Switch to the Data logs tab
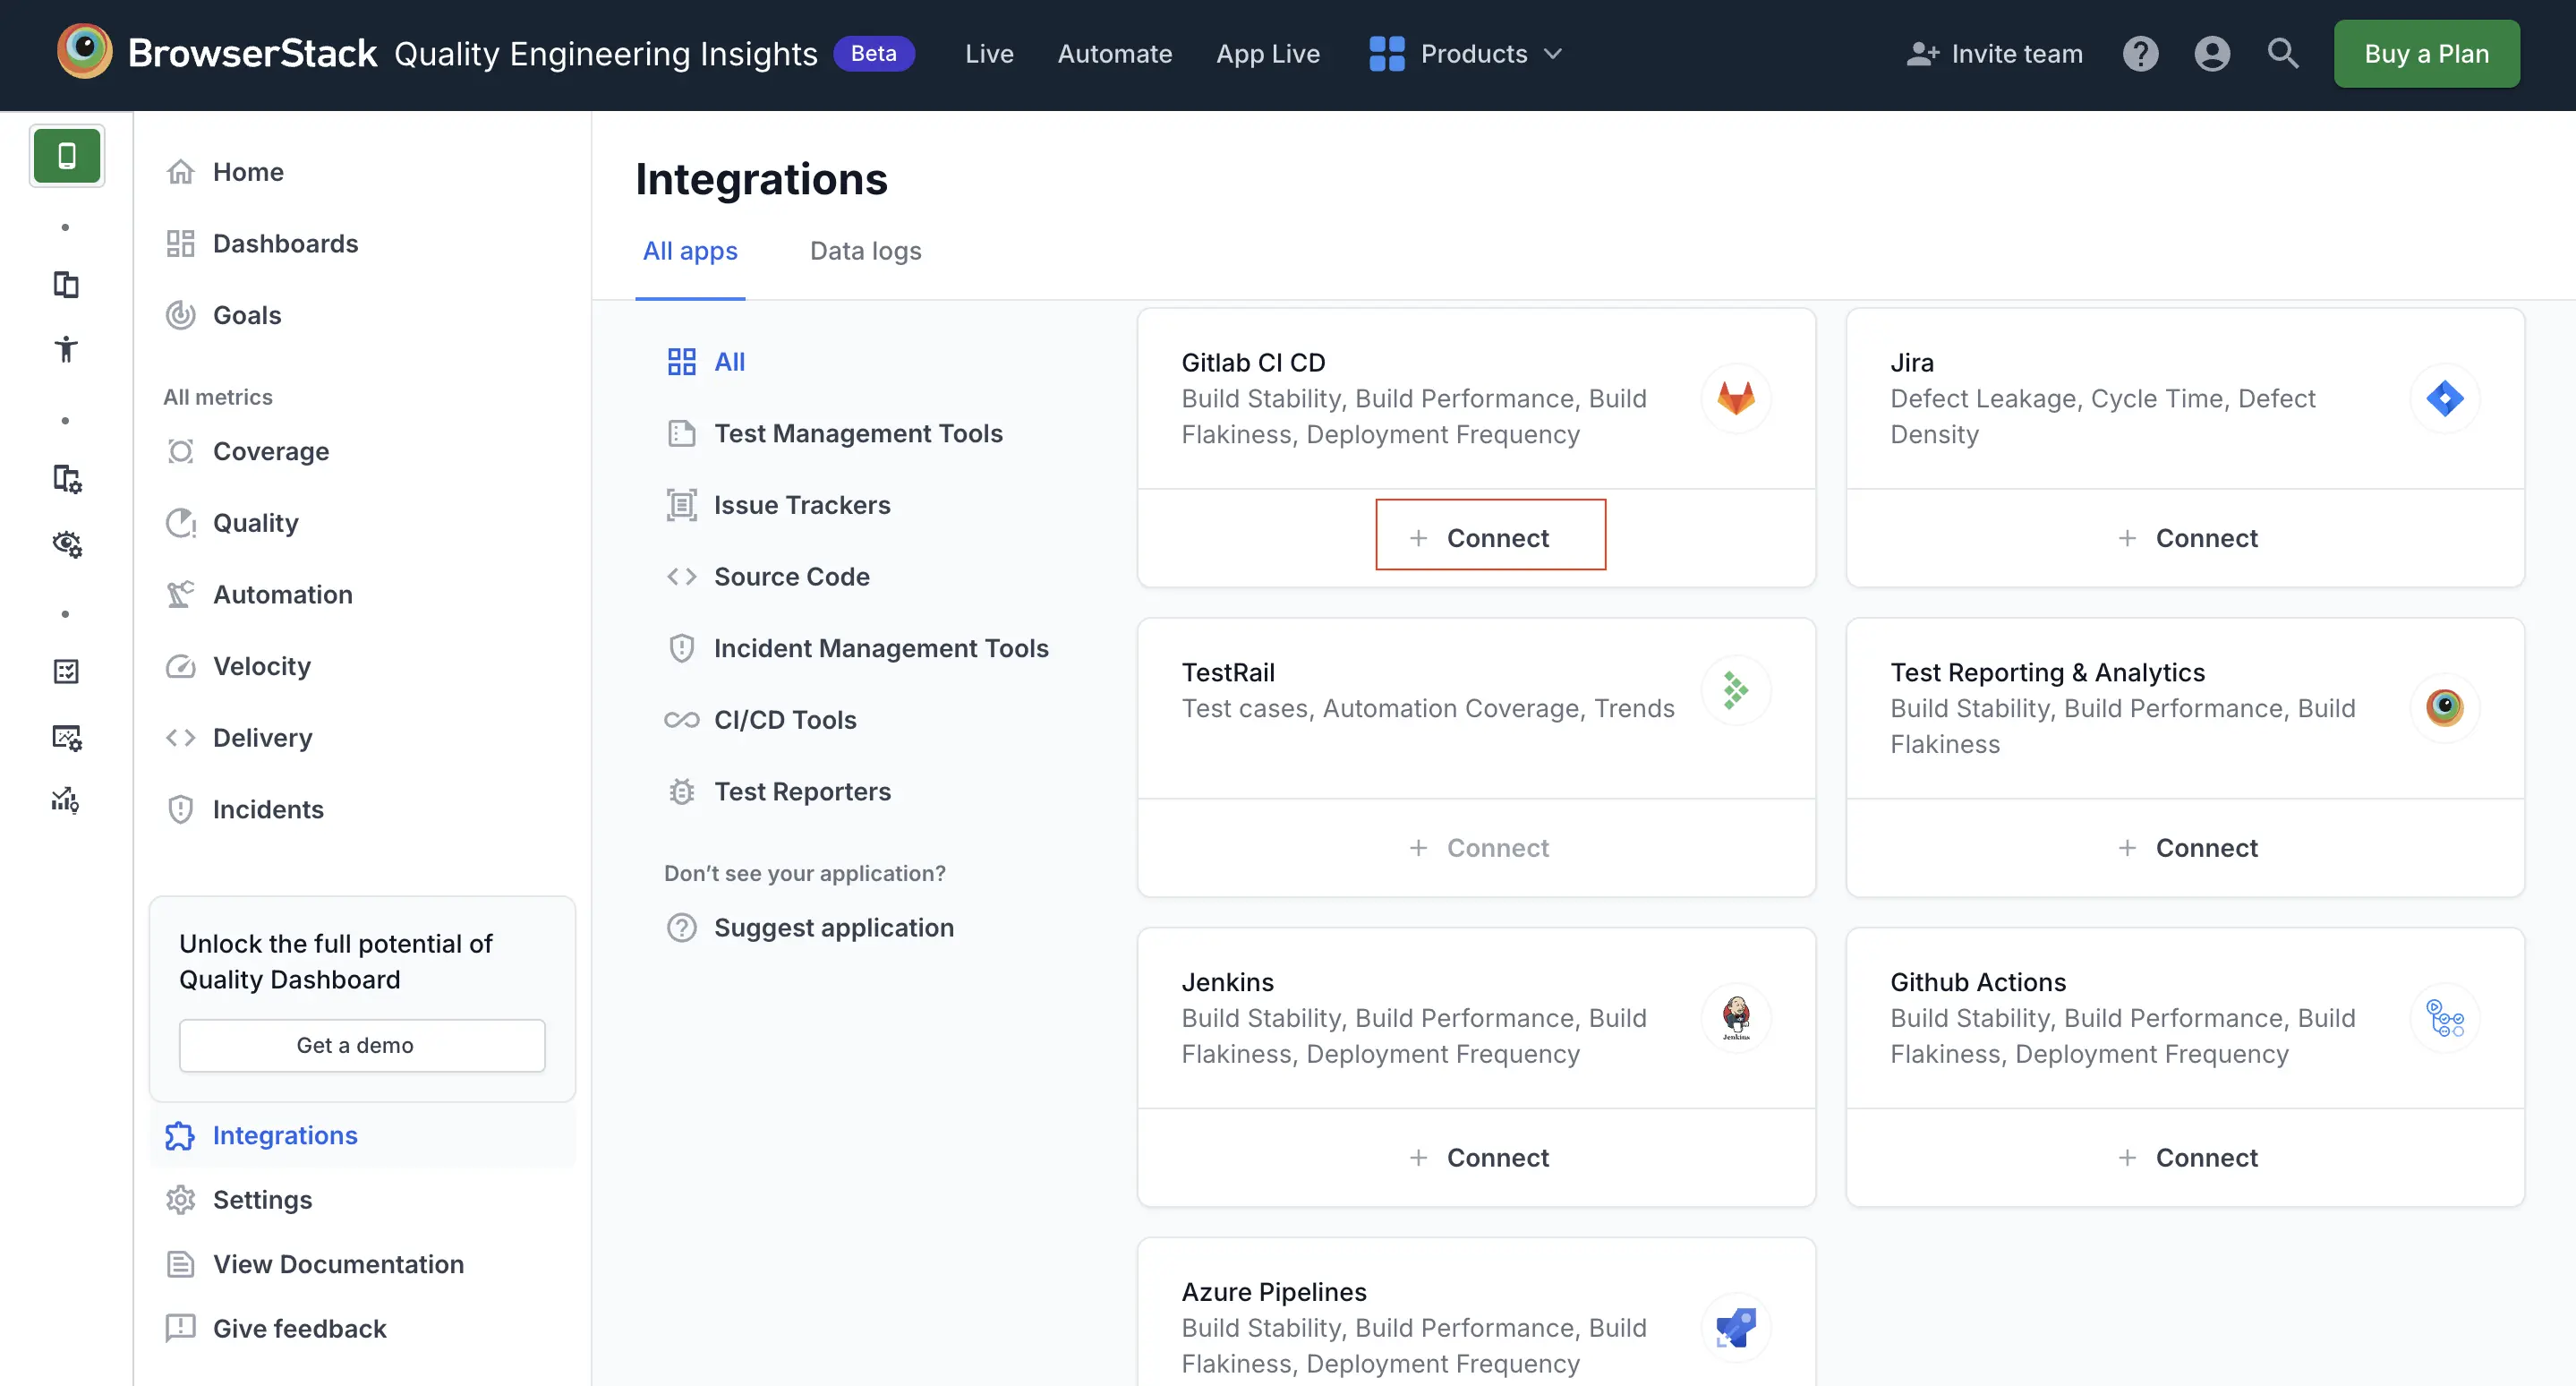This screenshot has width=2576, height=1386. (865, 251)
